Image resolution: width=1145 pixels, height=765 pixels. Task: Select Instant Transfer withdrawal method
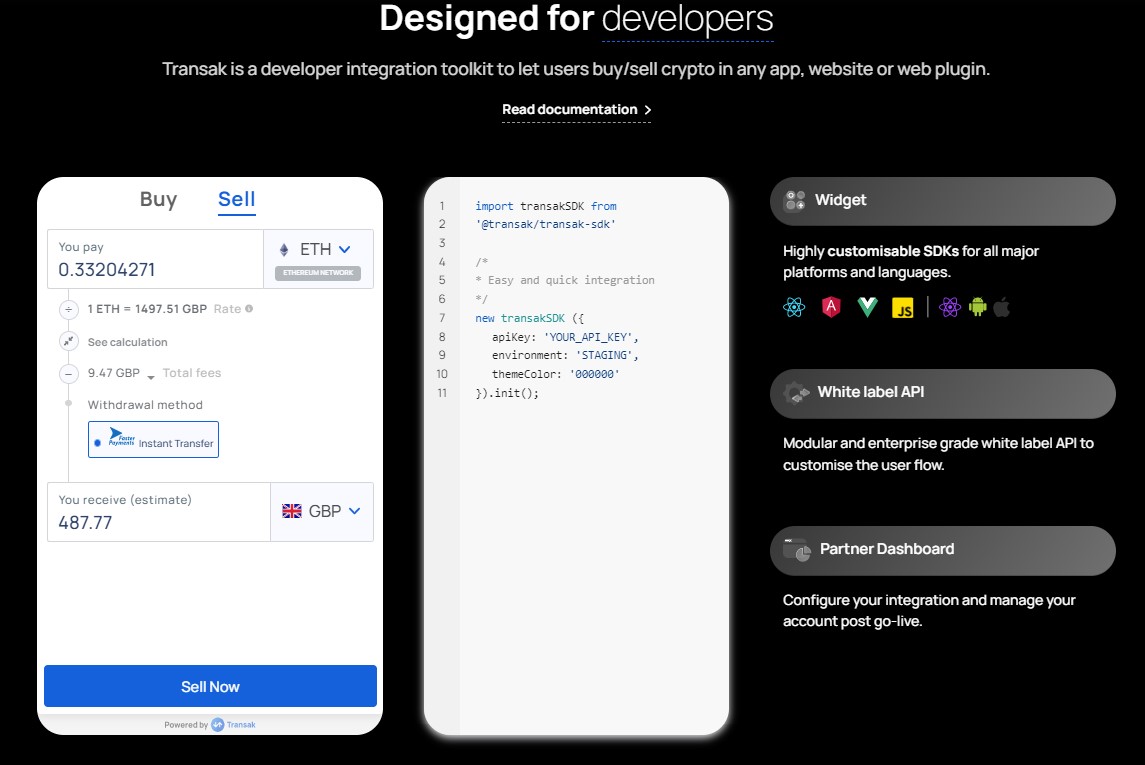point(153,440)
